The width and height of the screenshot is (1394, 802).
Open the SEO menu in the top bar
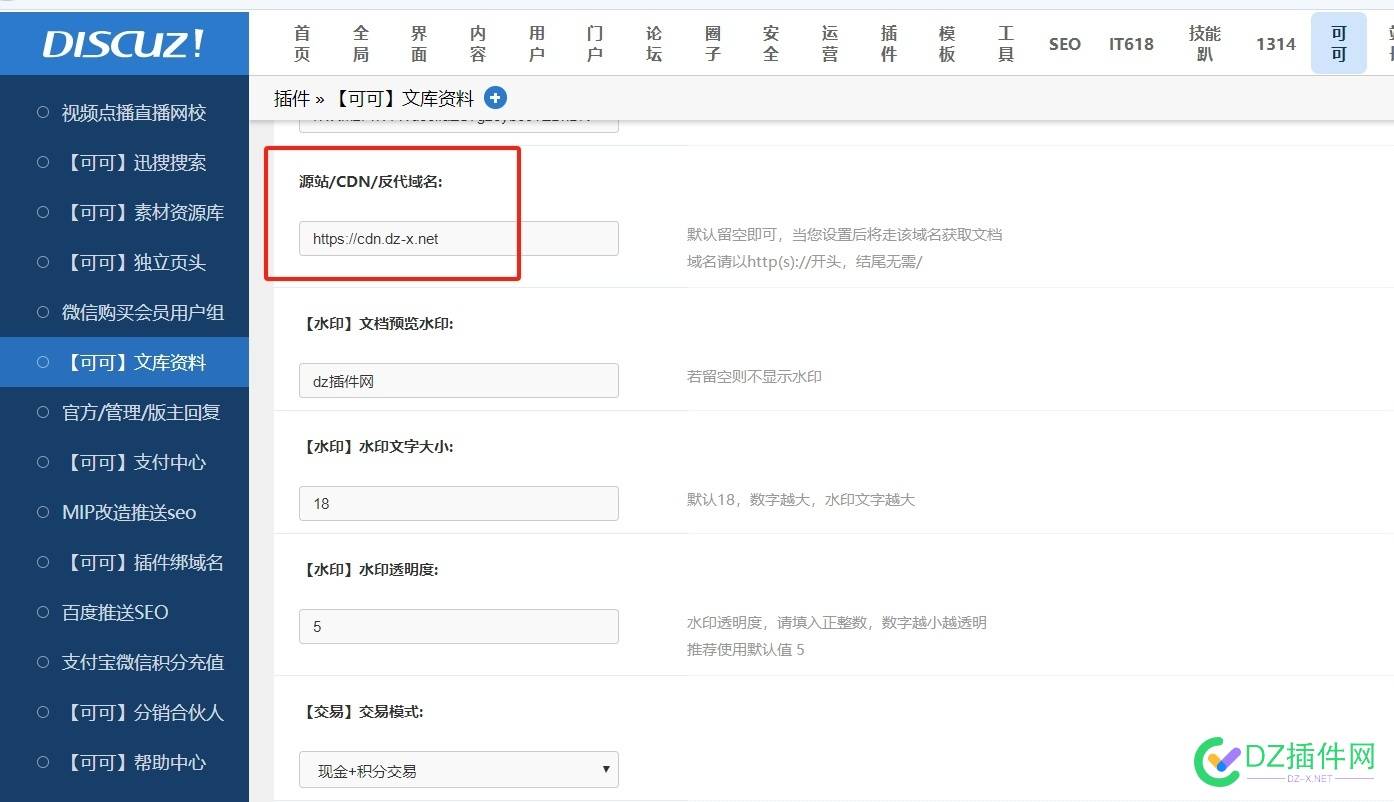click(x=1064, y=43)
